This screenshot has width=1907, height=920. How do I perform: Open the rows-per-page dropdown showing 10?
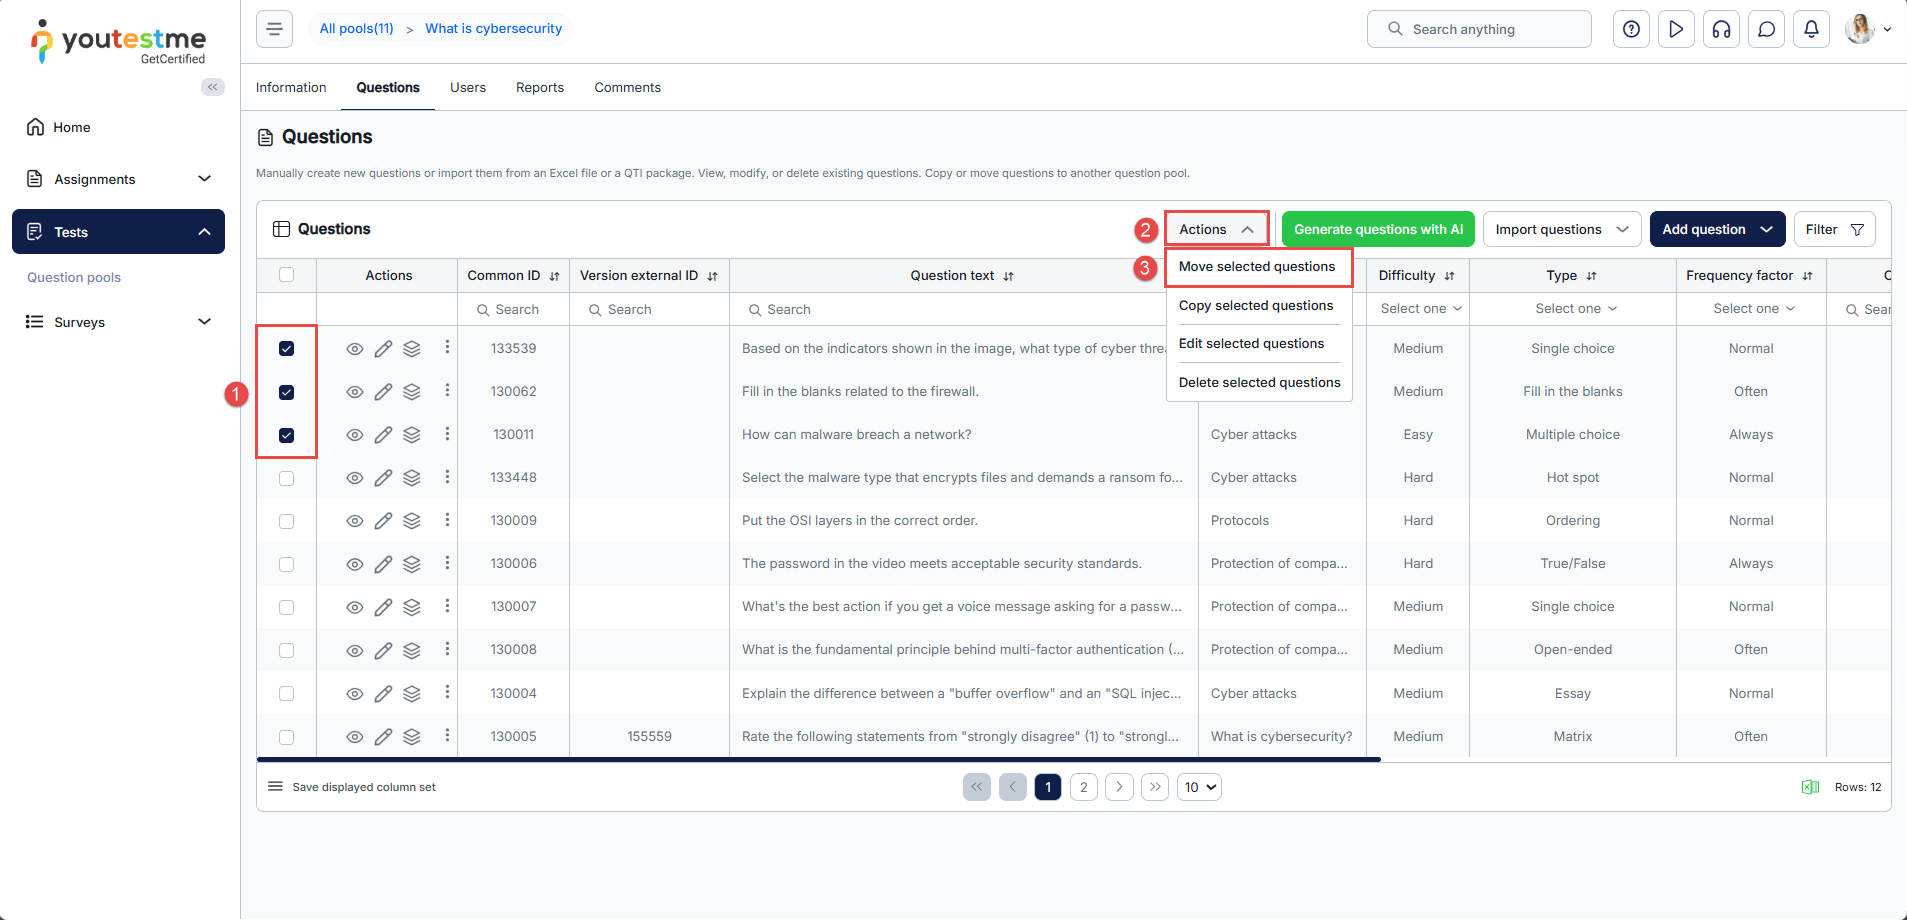(1199, 787)
